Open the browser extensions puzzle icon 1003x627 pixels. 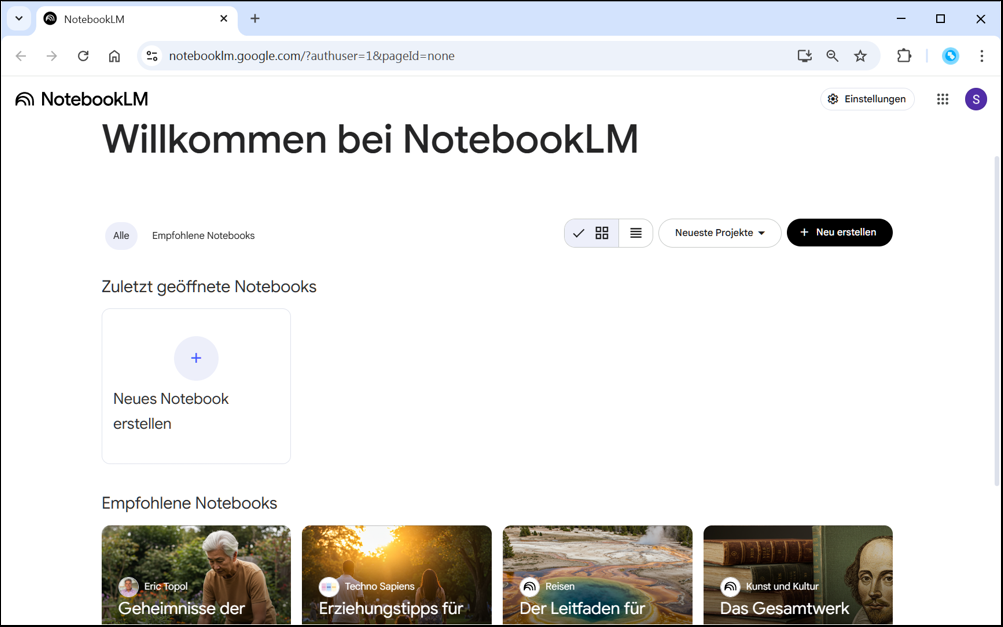[x=904, y=56]
